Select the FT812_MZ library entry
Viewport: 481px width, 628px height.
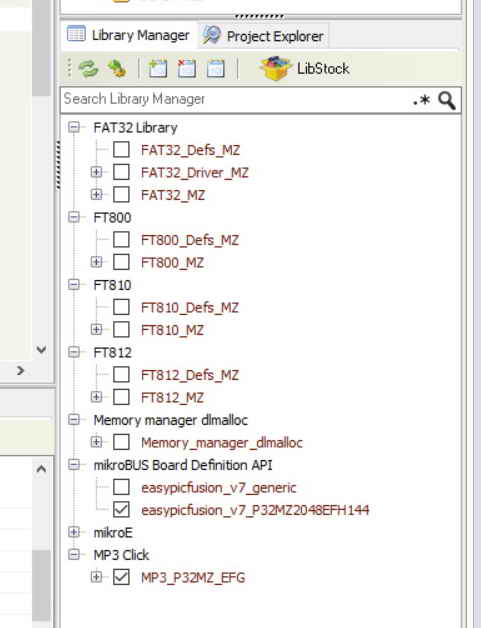173,398
